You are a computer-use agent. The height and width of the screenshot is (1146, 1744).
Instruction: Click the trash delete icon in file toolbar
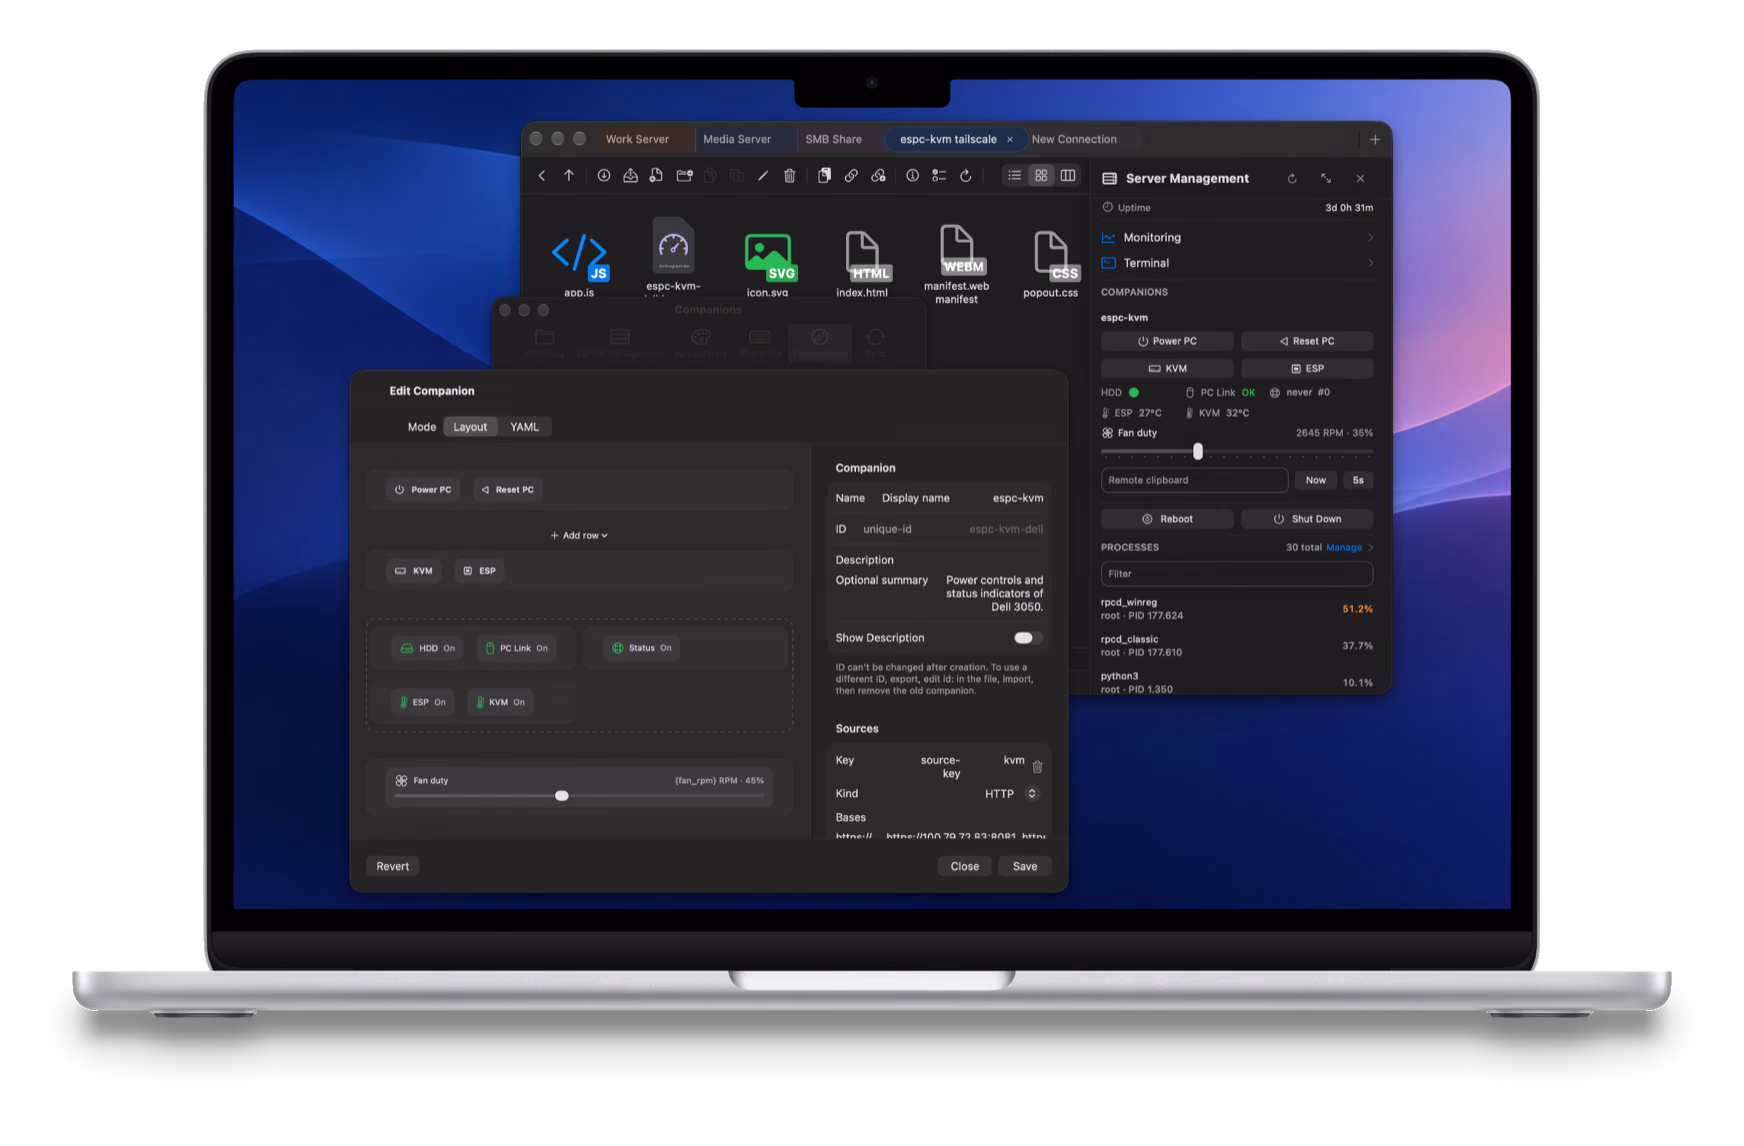click(x=790, y=176)
